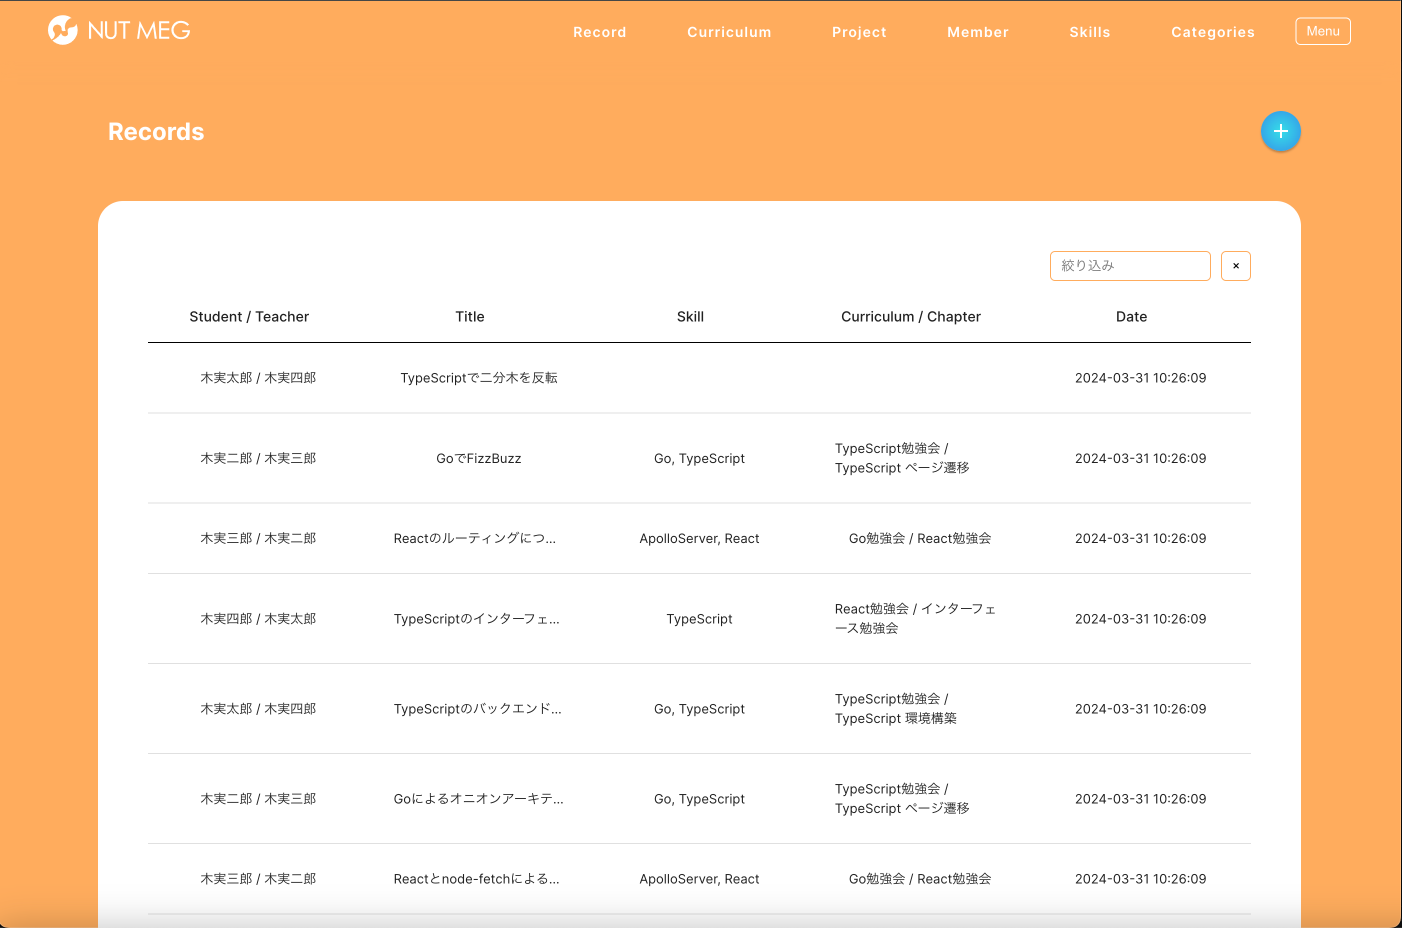Select the TypeScriptのインターフェ record title
Viewport: 1402px width, 928px height.
click(476, 619)
